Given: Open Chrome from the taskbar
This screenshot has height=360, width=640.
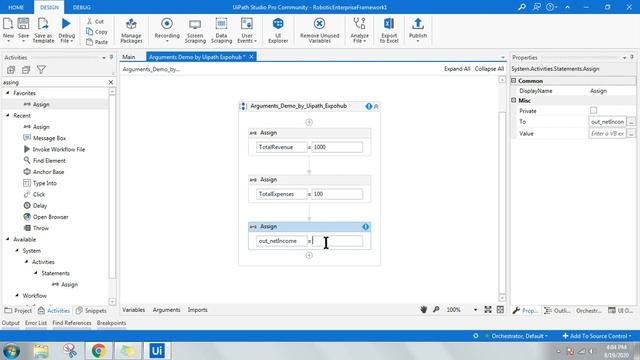Looking at the screenshot, I should point(98,351).
